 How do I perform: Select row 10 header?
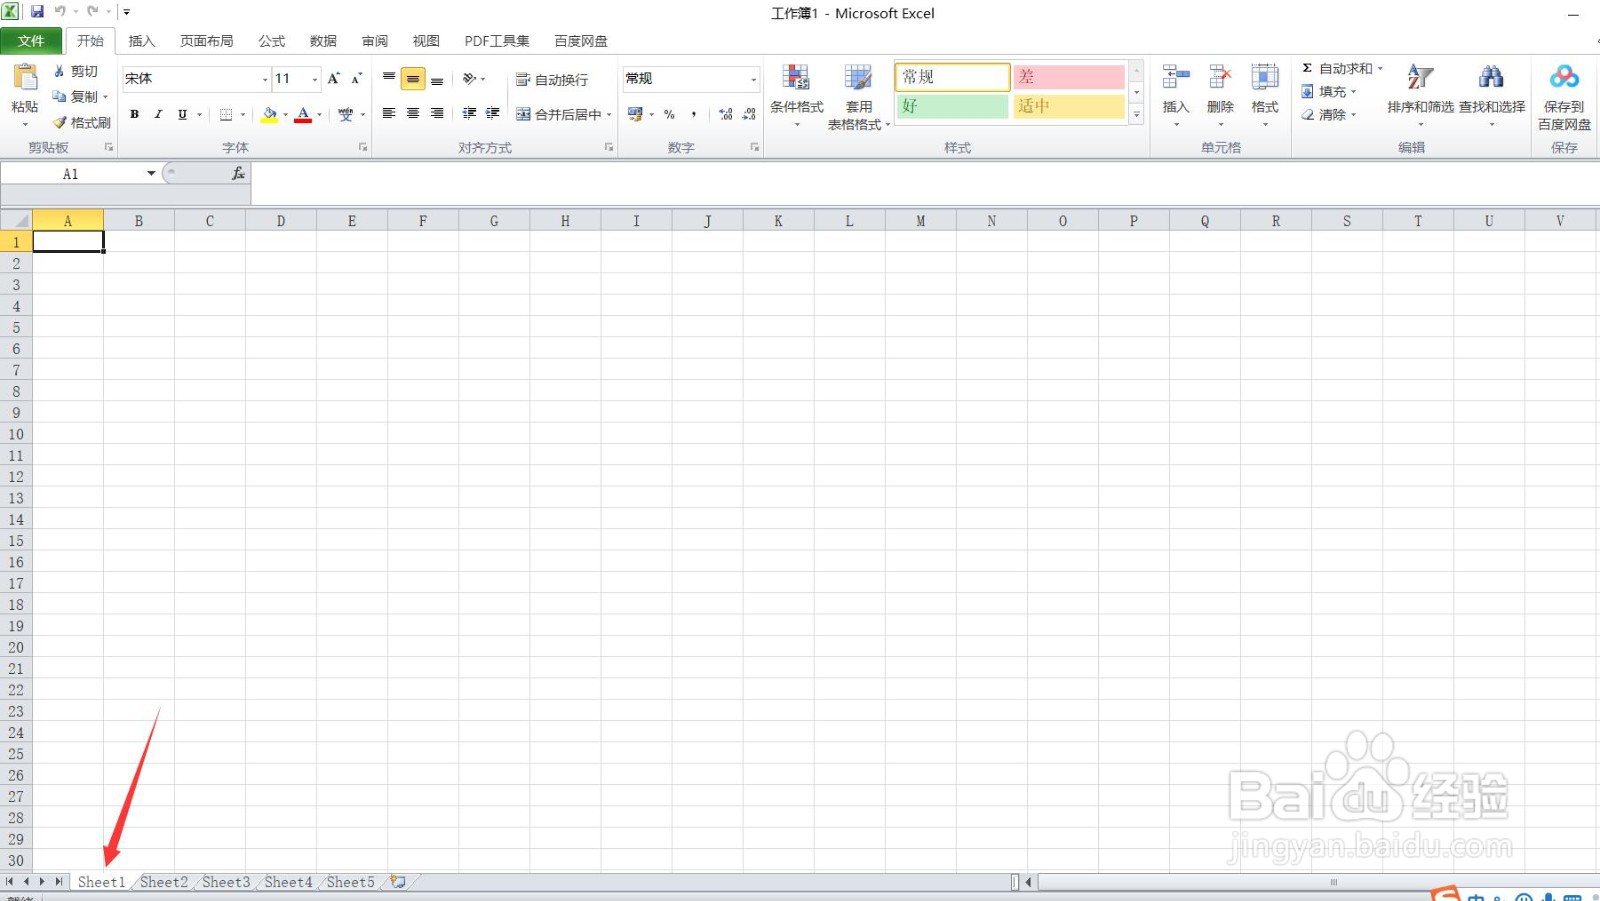click(x=16, y=434)
